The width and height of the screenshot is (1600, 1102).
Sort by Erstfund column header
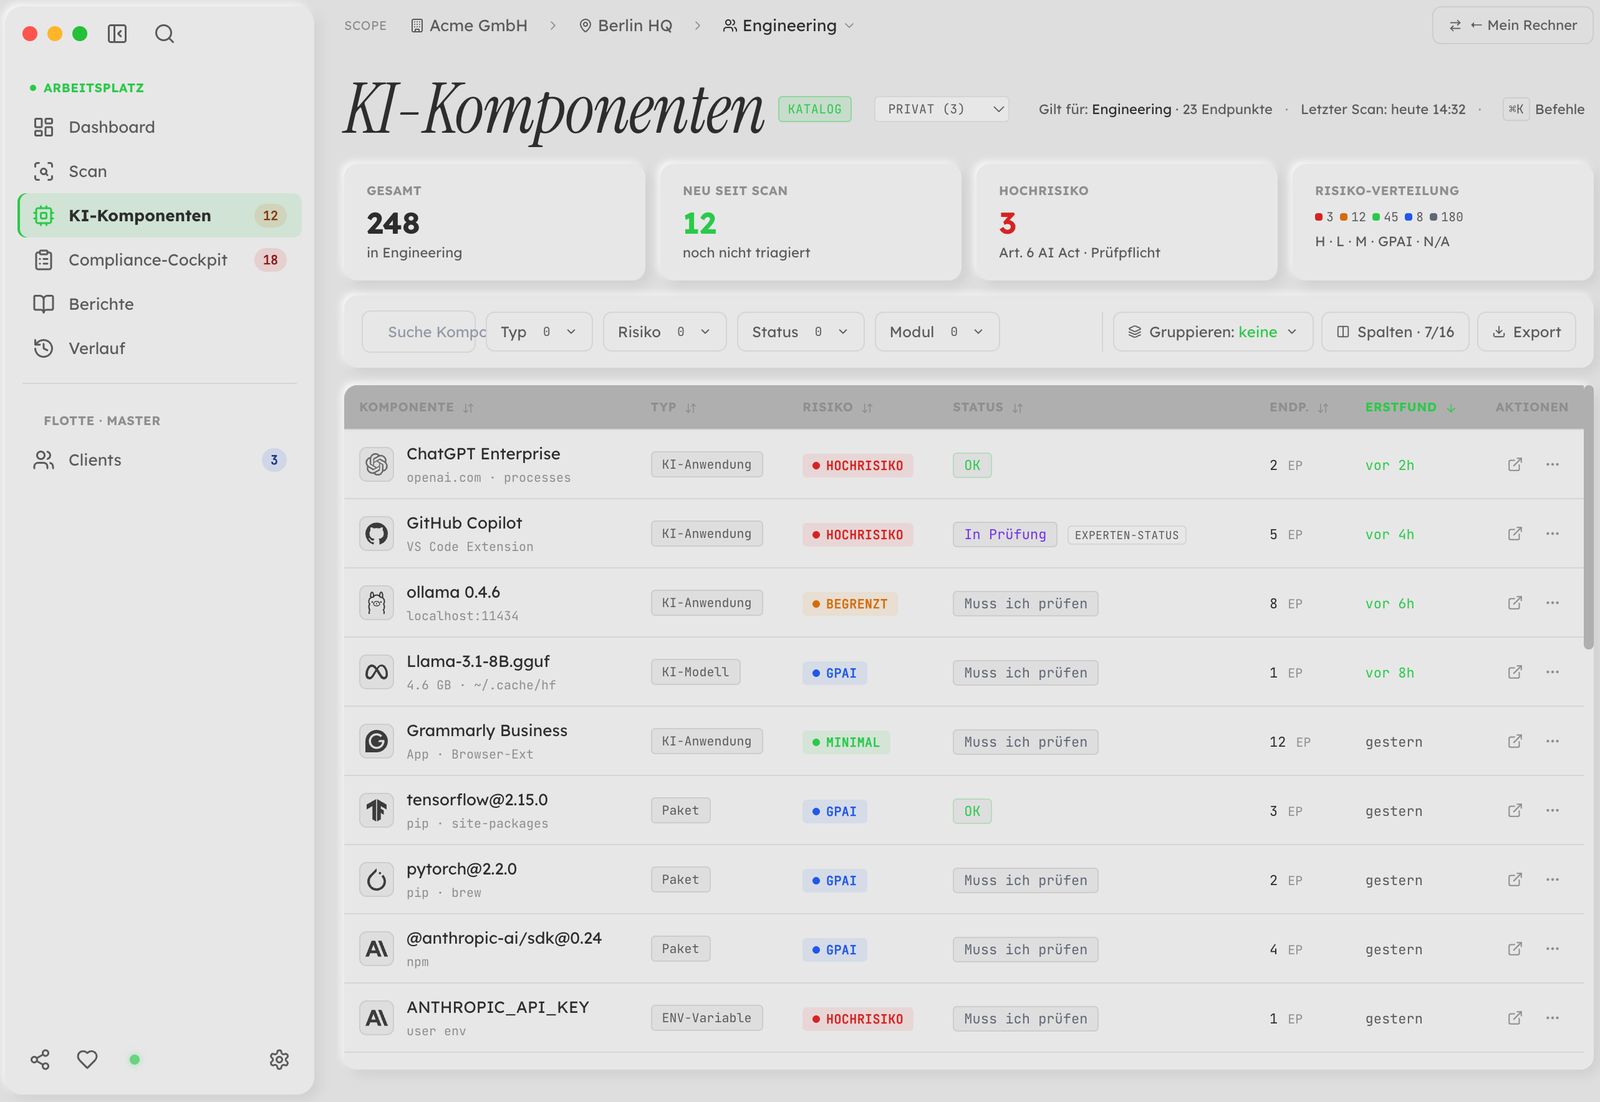click(1410, 407)
